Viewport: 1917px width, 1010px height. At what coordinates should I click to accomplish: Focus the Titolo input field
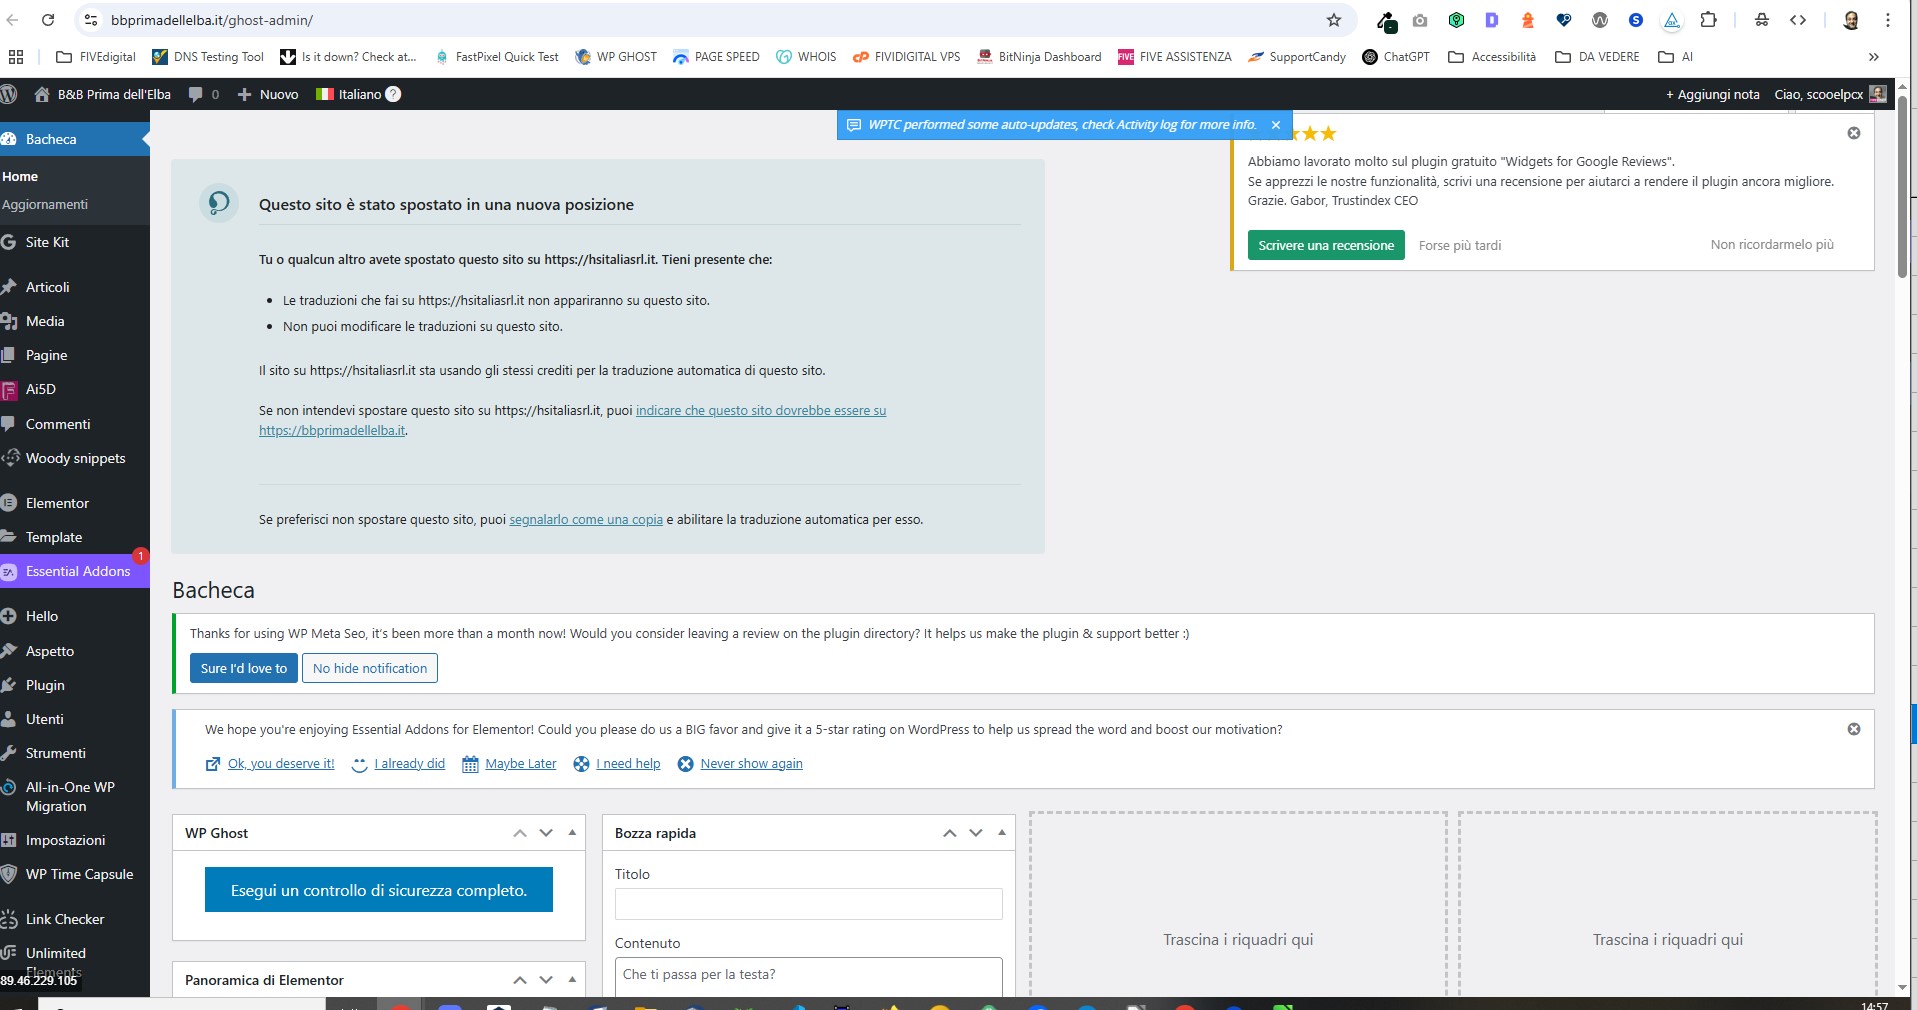pyautogui.click(x=808, y=903)
